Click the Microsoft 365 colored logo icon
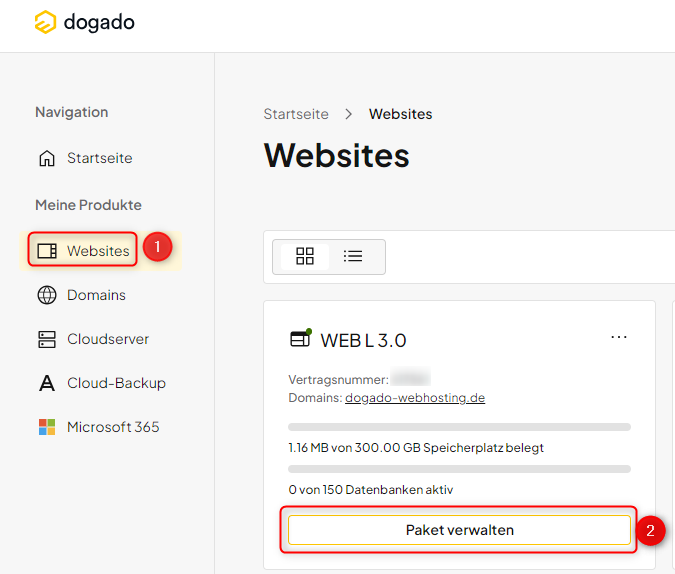The image size is (675, 574). click(47, 427)
